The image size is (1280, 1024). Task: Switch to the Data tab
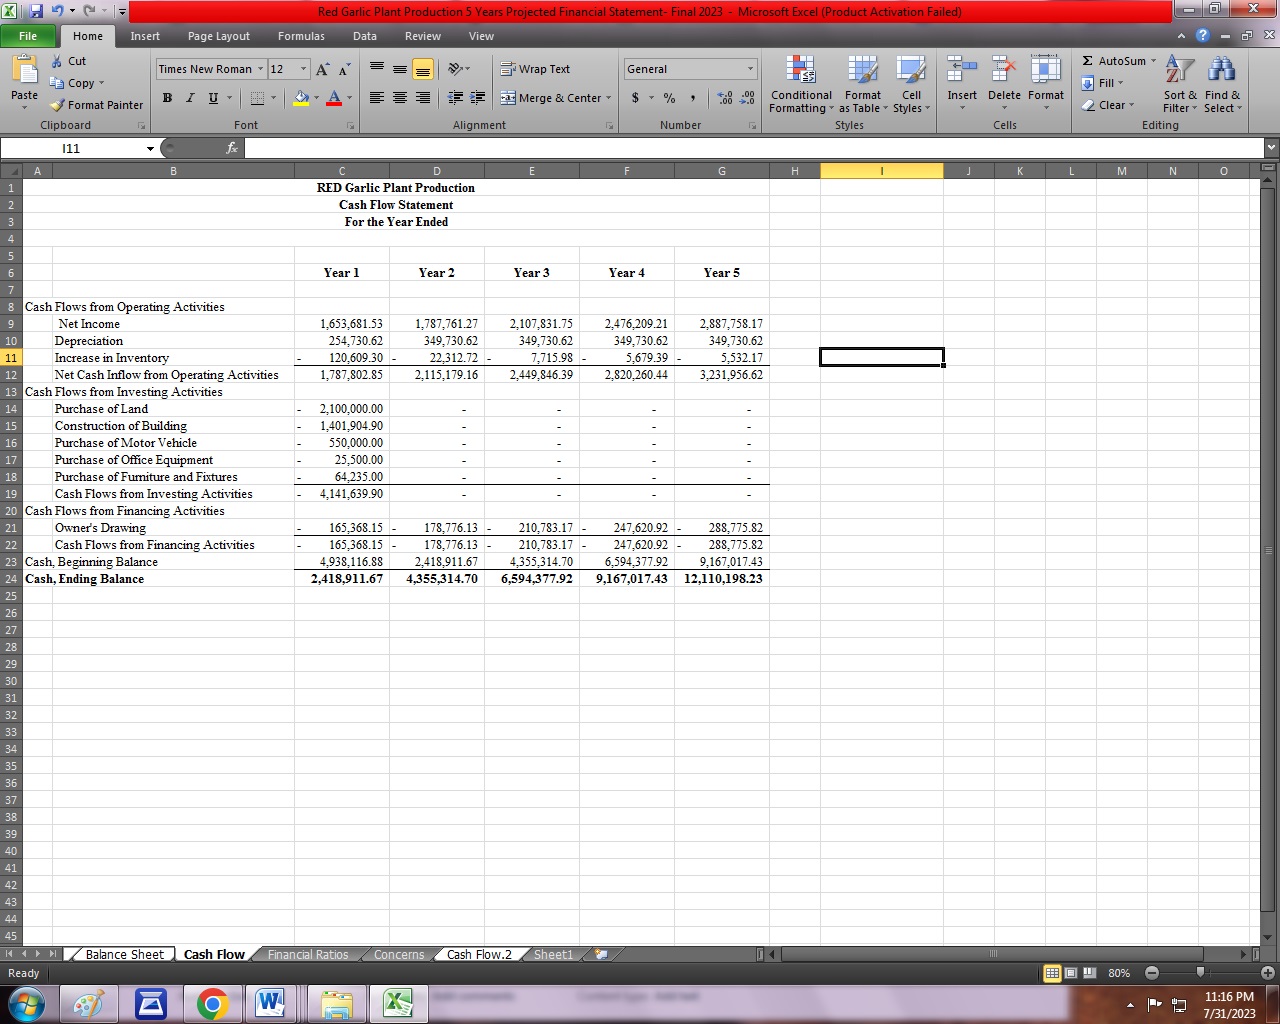point(365,36)
